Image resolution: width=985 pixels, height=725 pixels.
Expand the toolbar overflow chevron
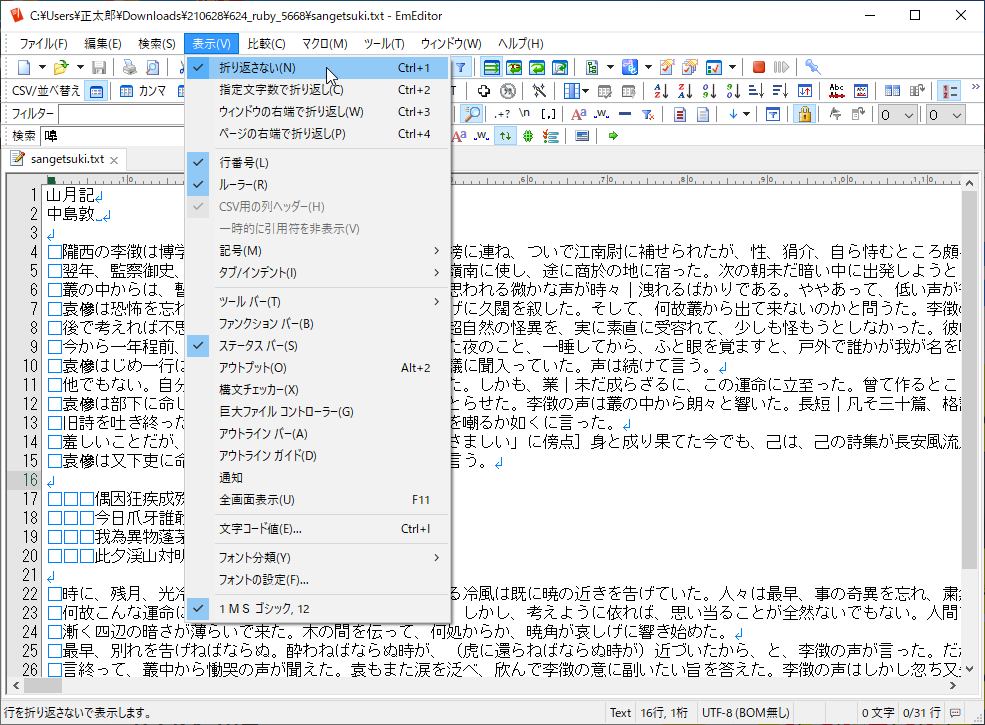coord(976,87)
